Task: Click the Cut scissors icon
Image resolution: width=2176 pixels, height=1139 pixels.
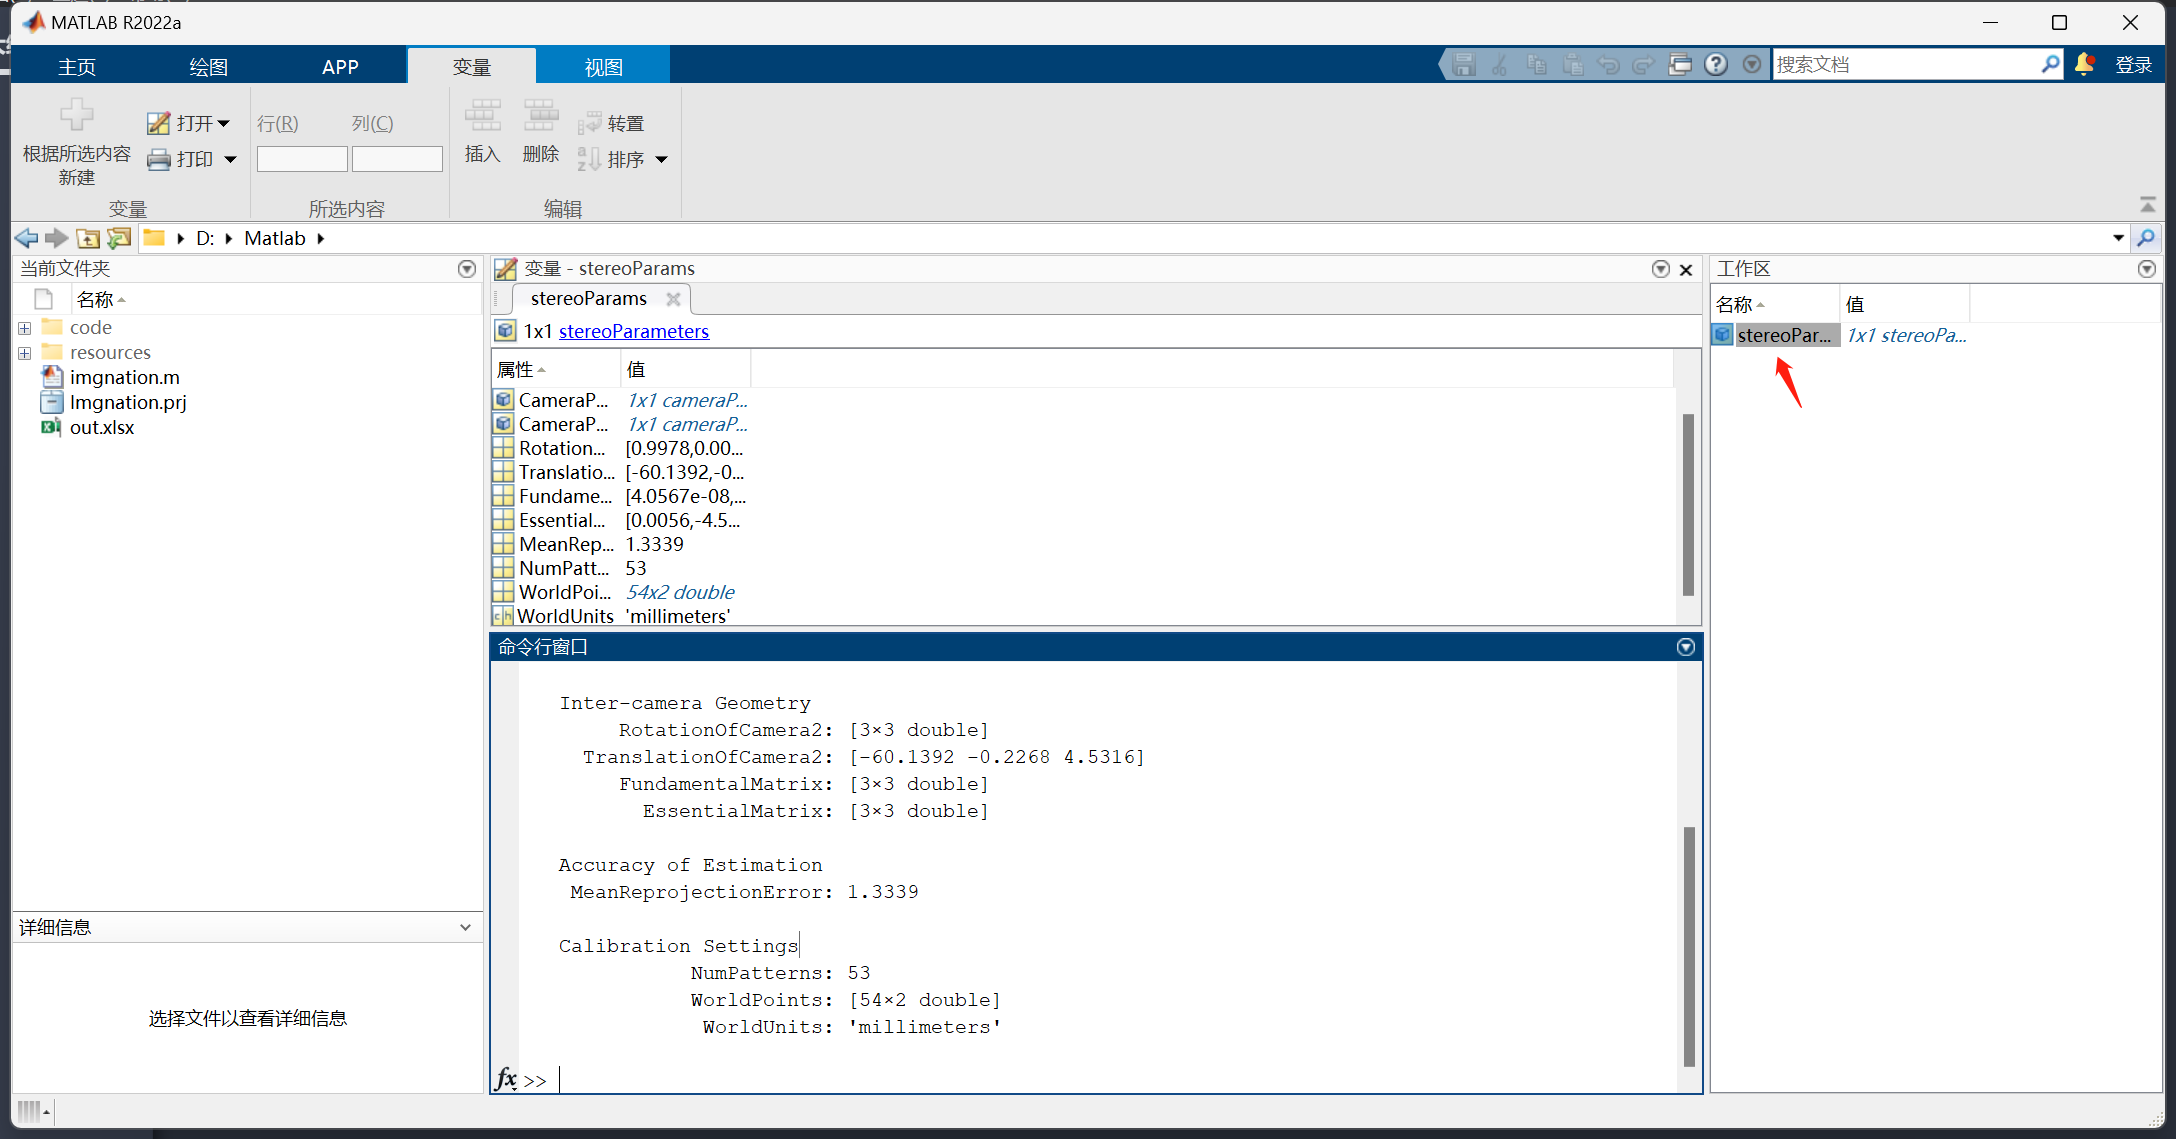Action: (1500, 65)
